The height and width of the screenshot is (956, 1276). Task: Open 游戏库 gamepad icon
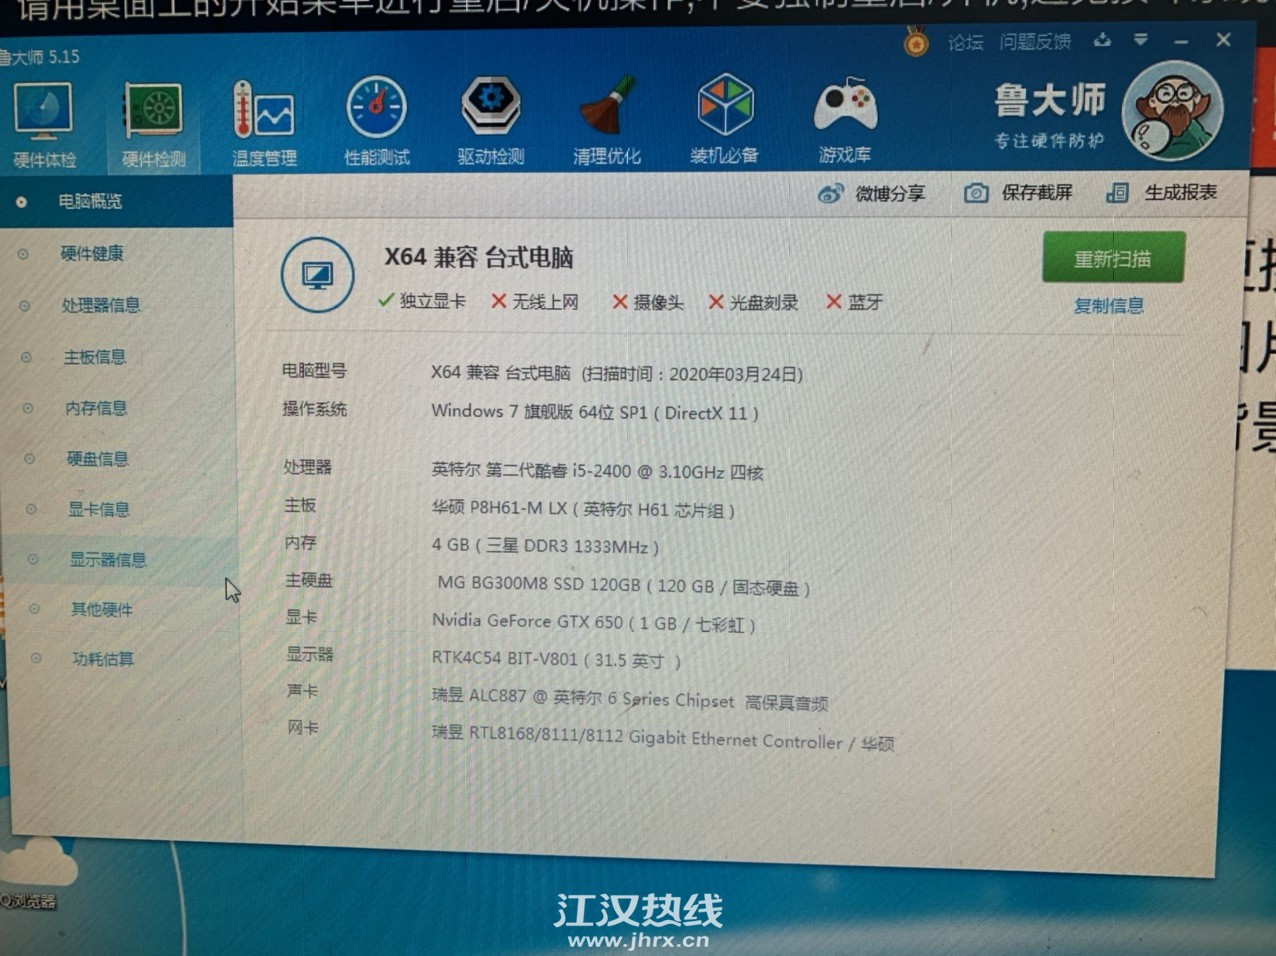click(845, 119)
